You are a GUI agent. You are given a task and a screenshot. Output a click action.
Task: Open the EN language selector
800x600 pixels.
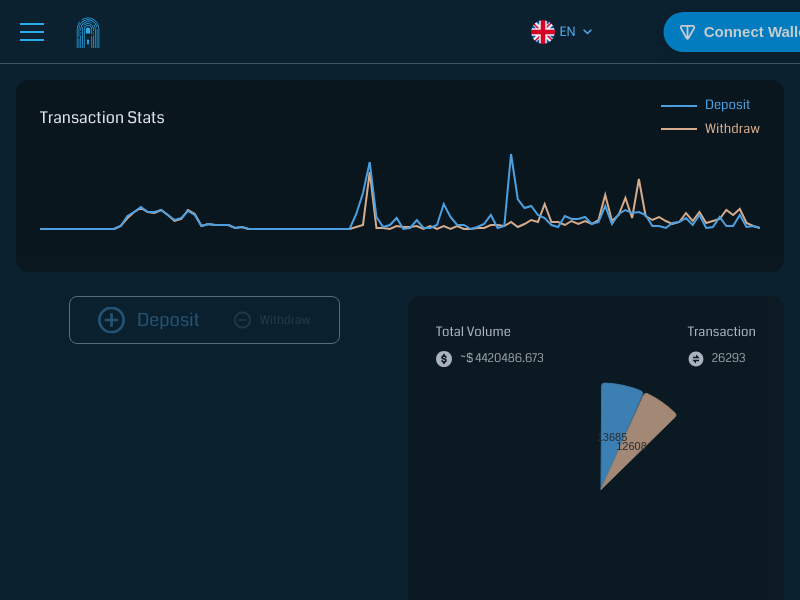point(567,32)
